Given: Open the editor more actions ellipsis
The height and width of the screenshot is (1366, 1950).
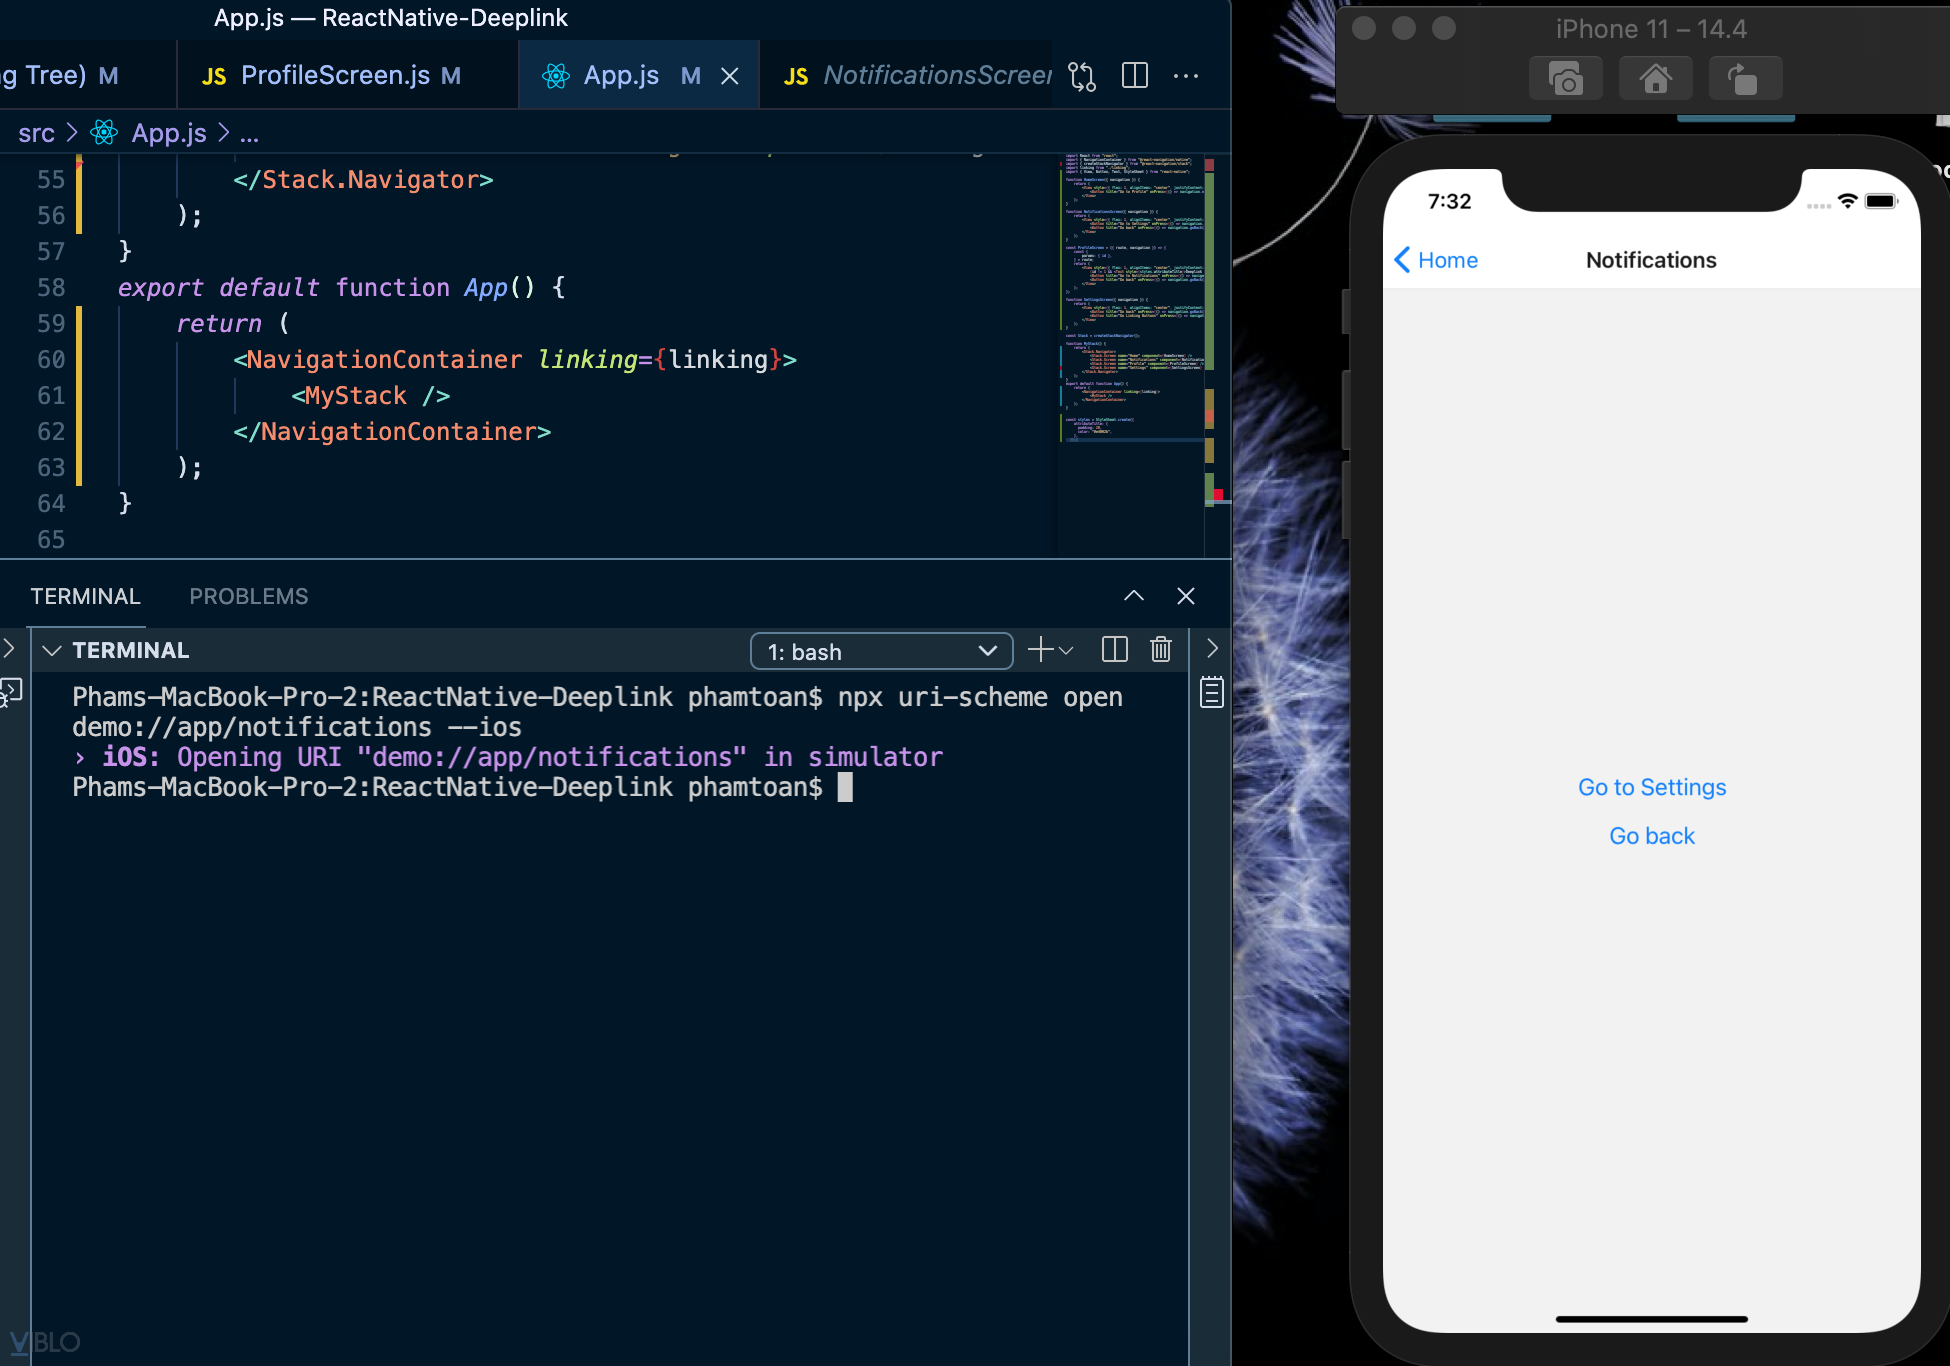Looking at the screenshot, I should pyautogui.click(x=1187, y=75).
